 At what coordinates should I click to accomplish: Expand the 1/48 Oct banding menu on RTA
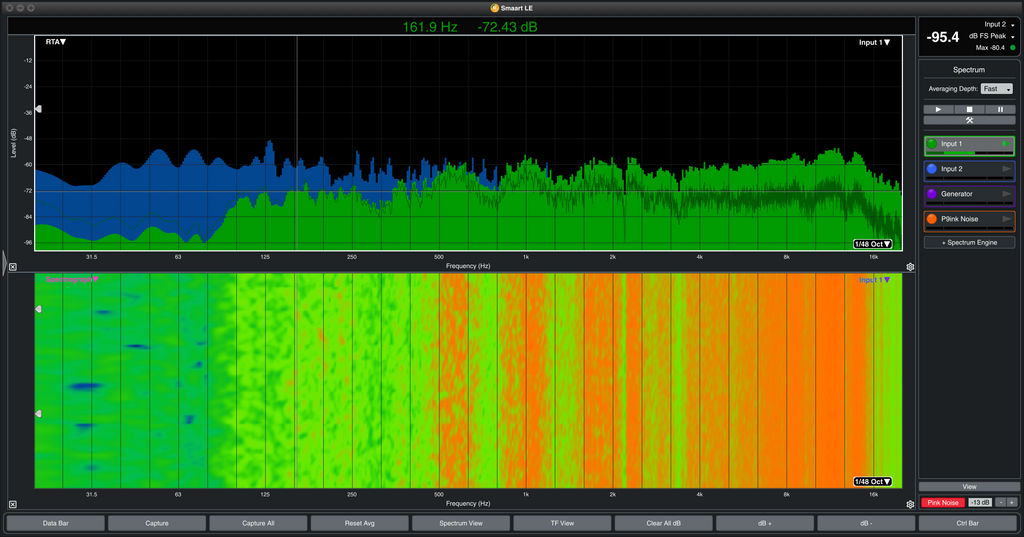click(872, 244)
